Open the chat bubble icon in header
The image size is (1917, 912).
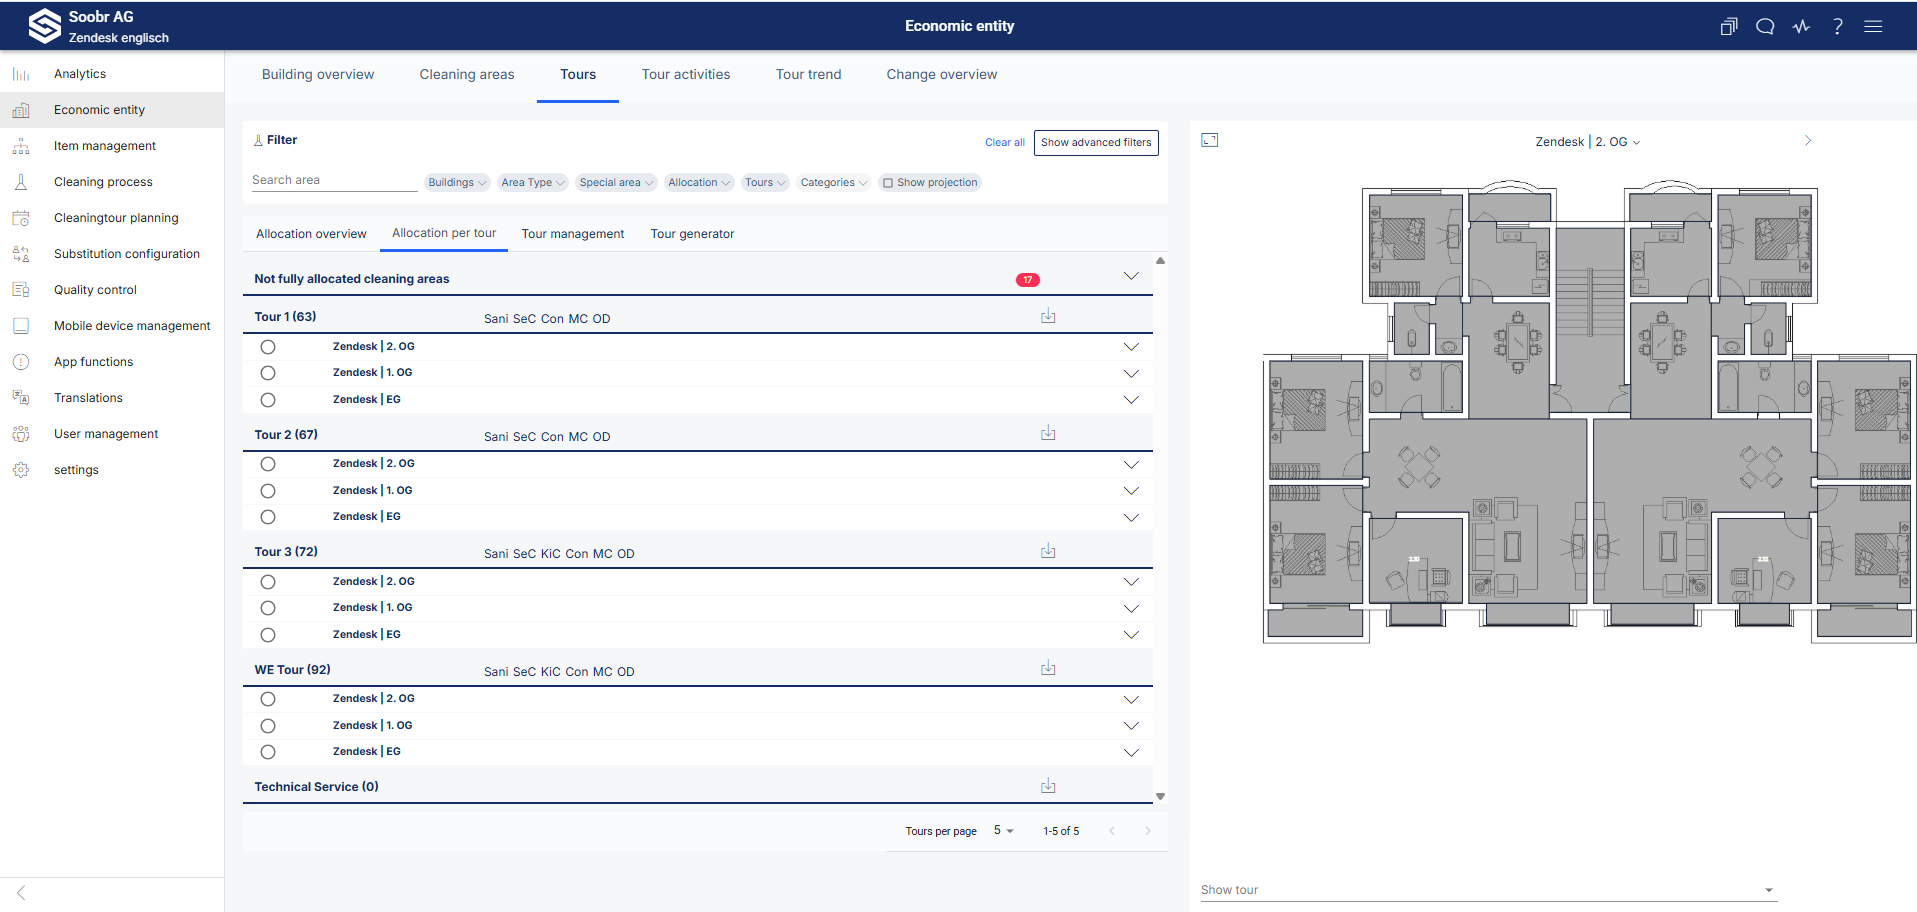pyautogui.click(x=1765, y=27)
